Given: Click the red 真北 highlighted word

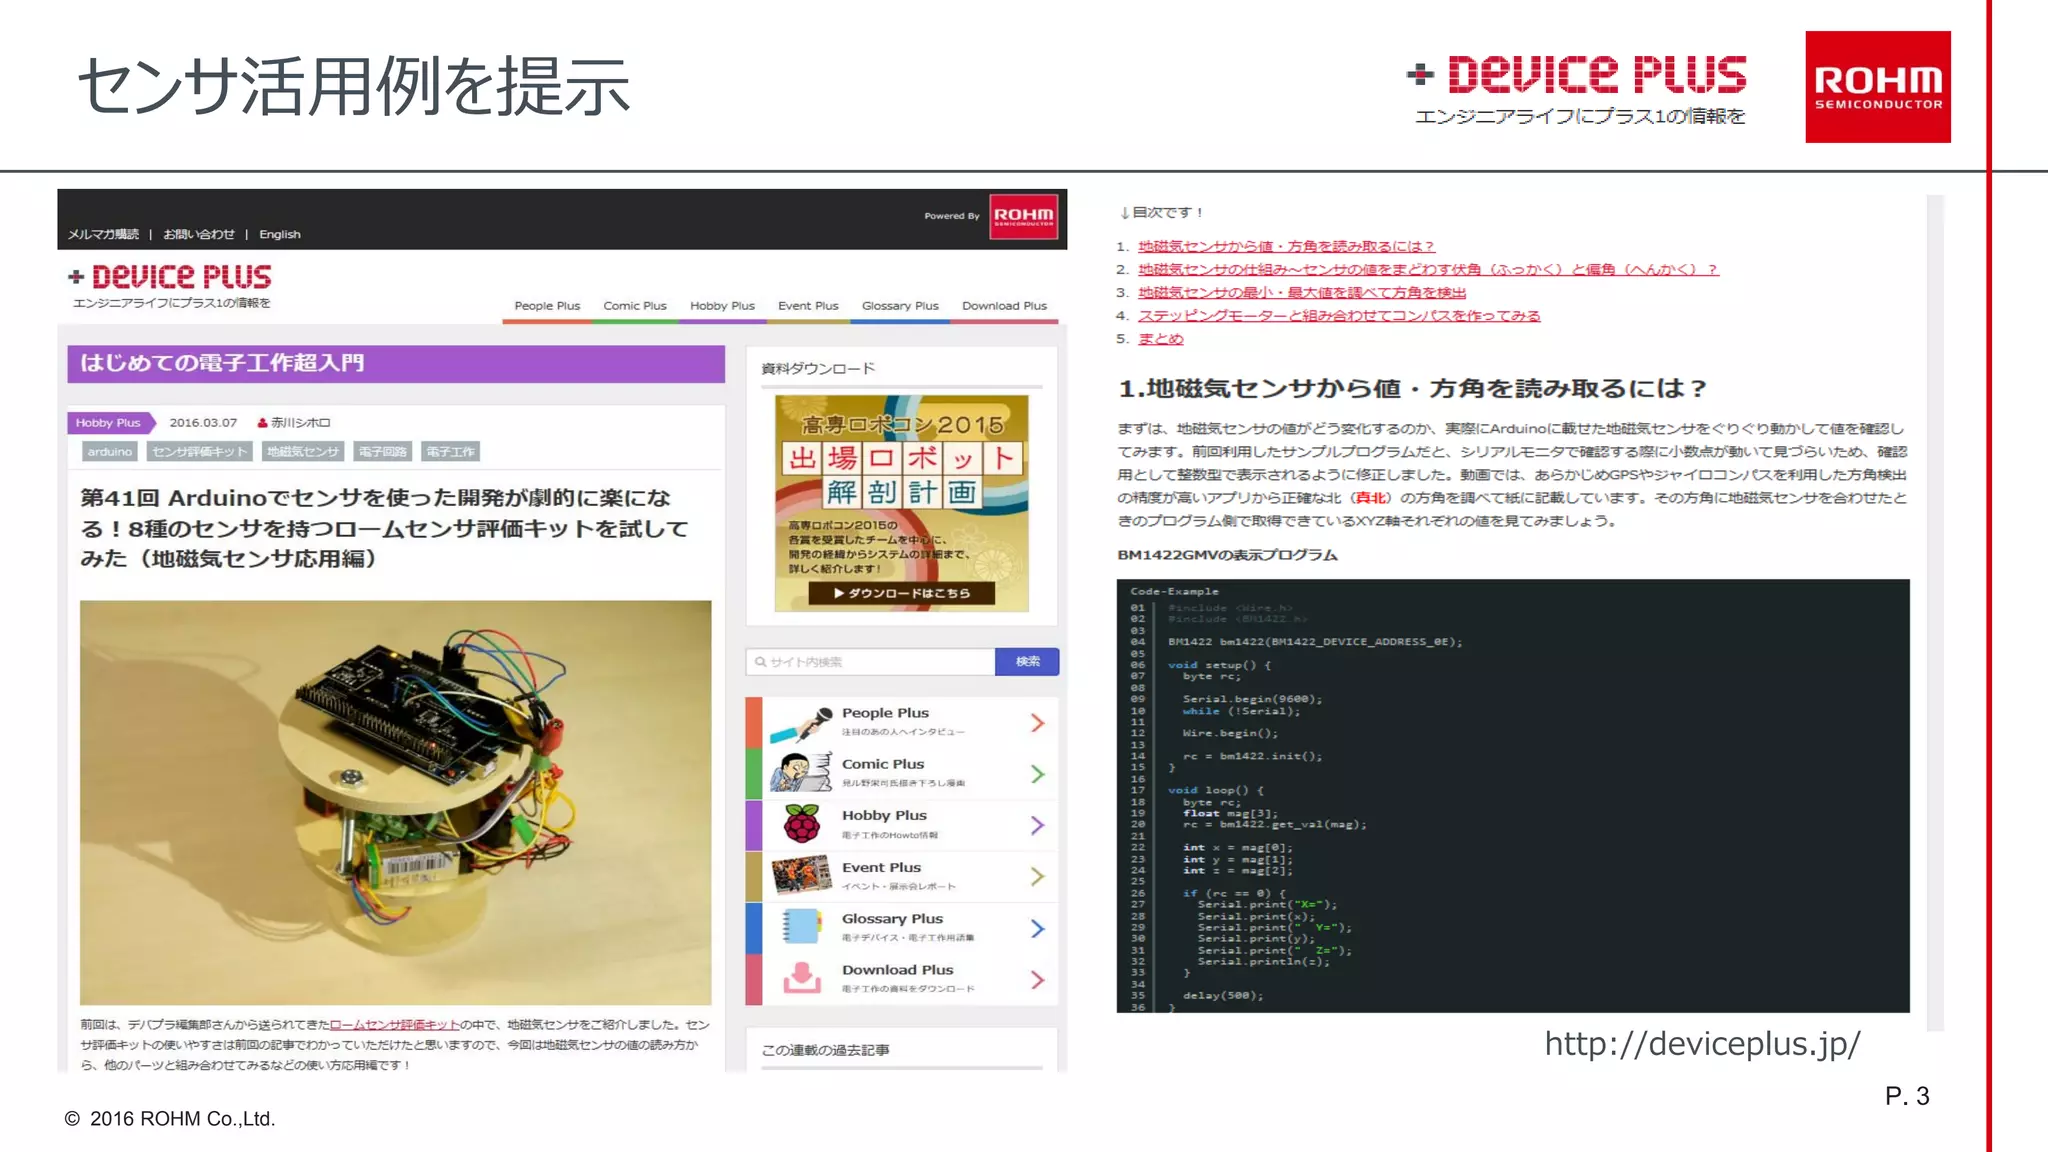Looking at the screenshot, I should [1371, 498].
